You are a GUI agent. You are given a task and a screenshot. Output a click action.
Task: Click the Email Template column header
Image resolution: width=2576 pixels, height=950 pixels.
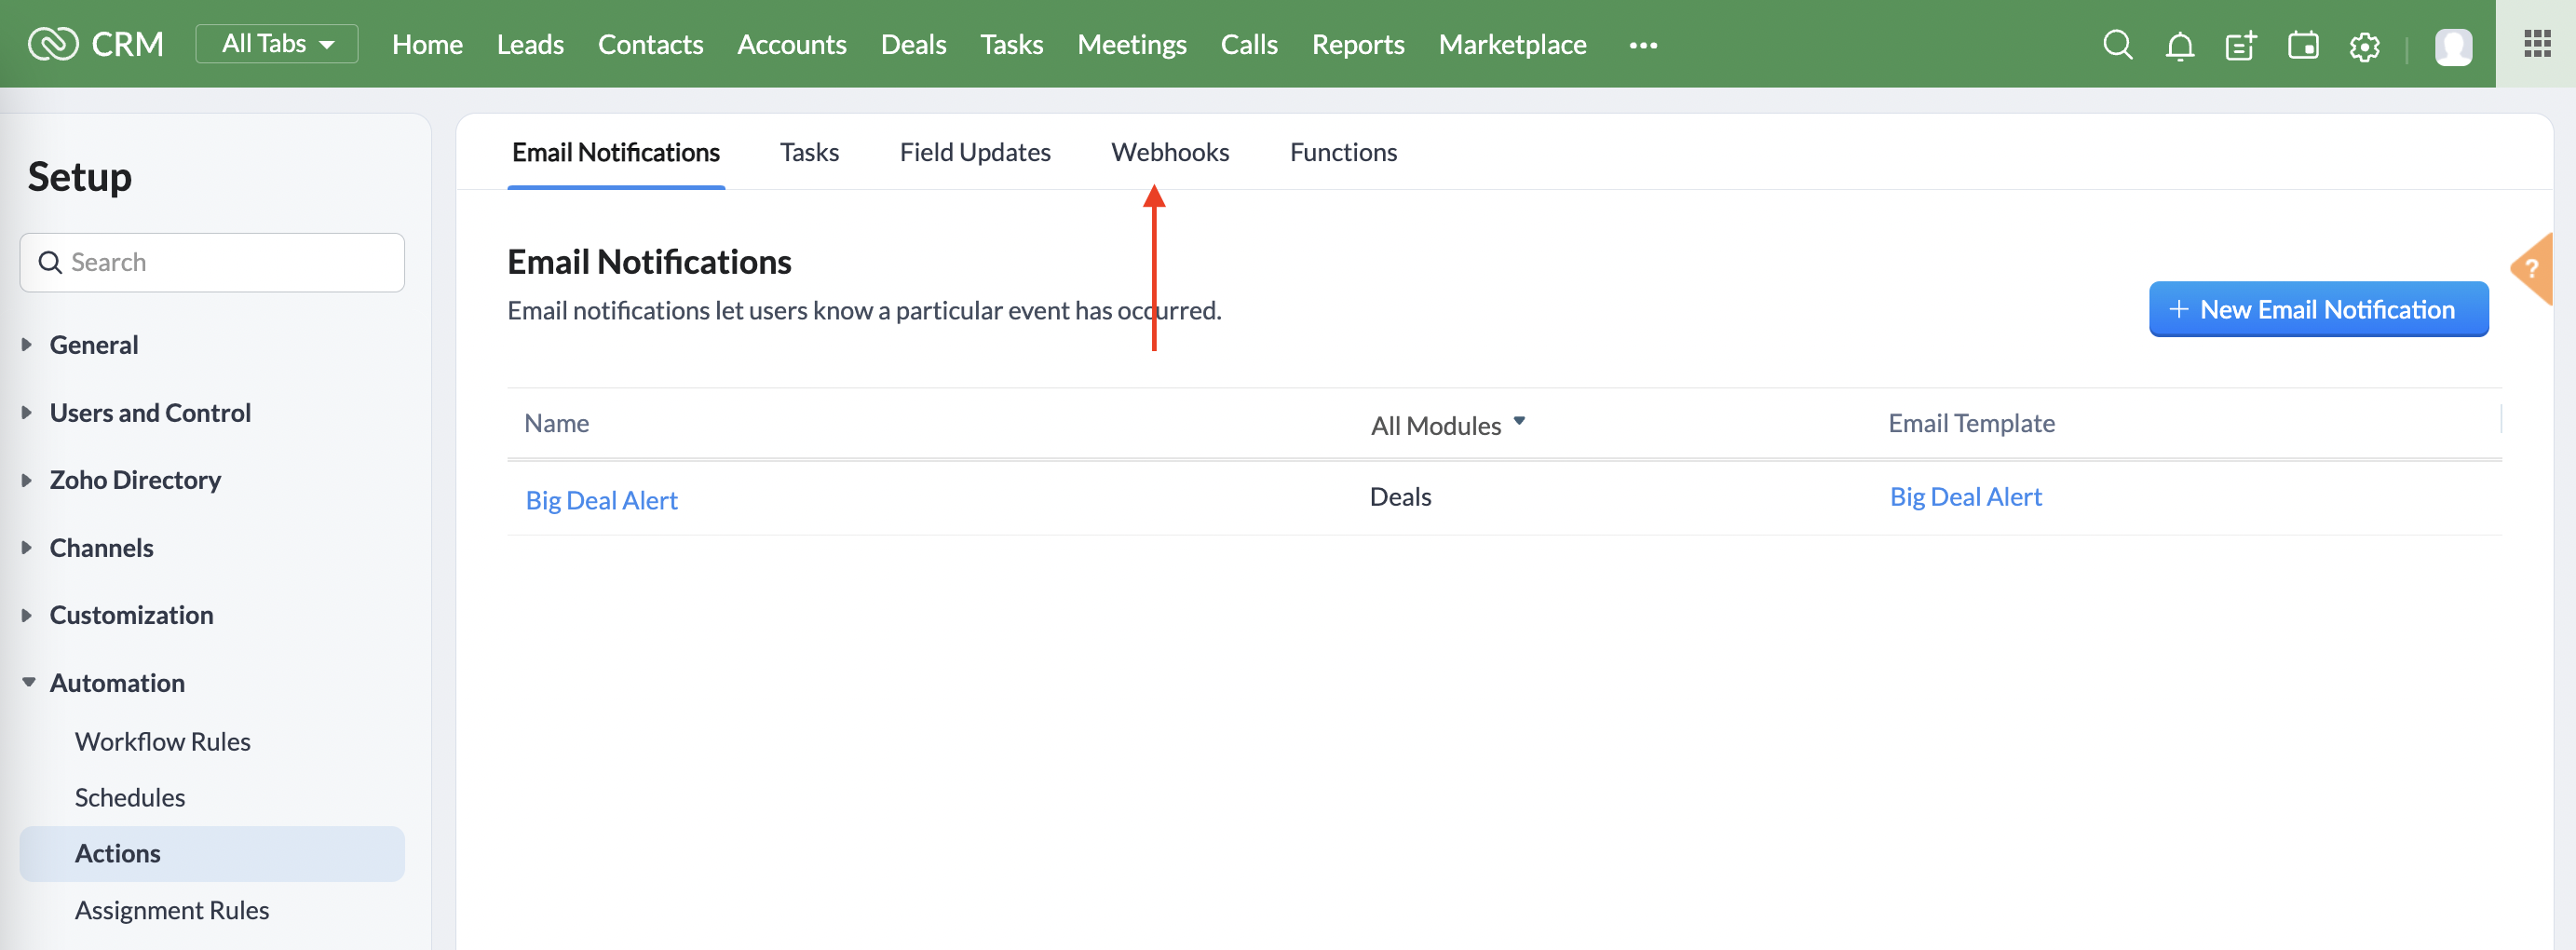[1971, 423]
